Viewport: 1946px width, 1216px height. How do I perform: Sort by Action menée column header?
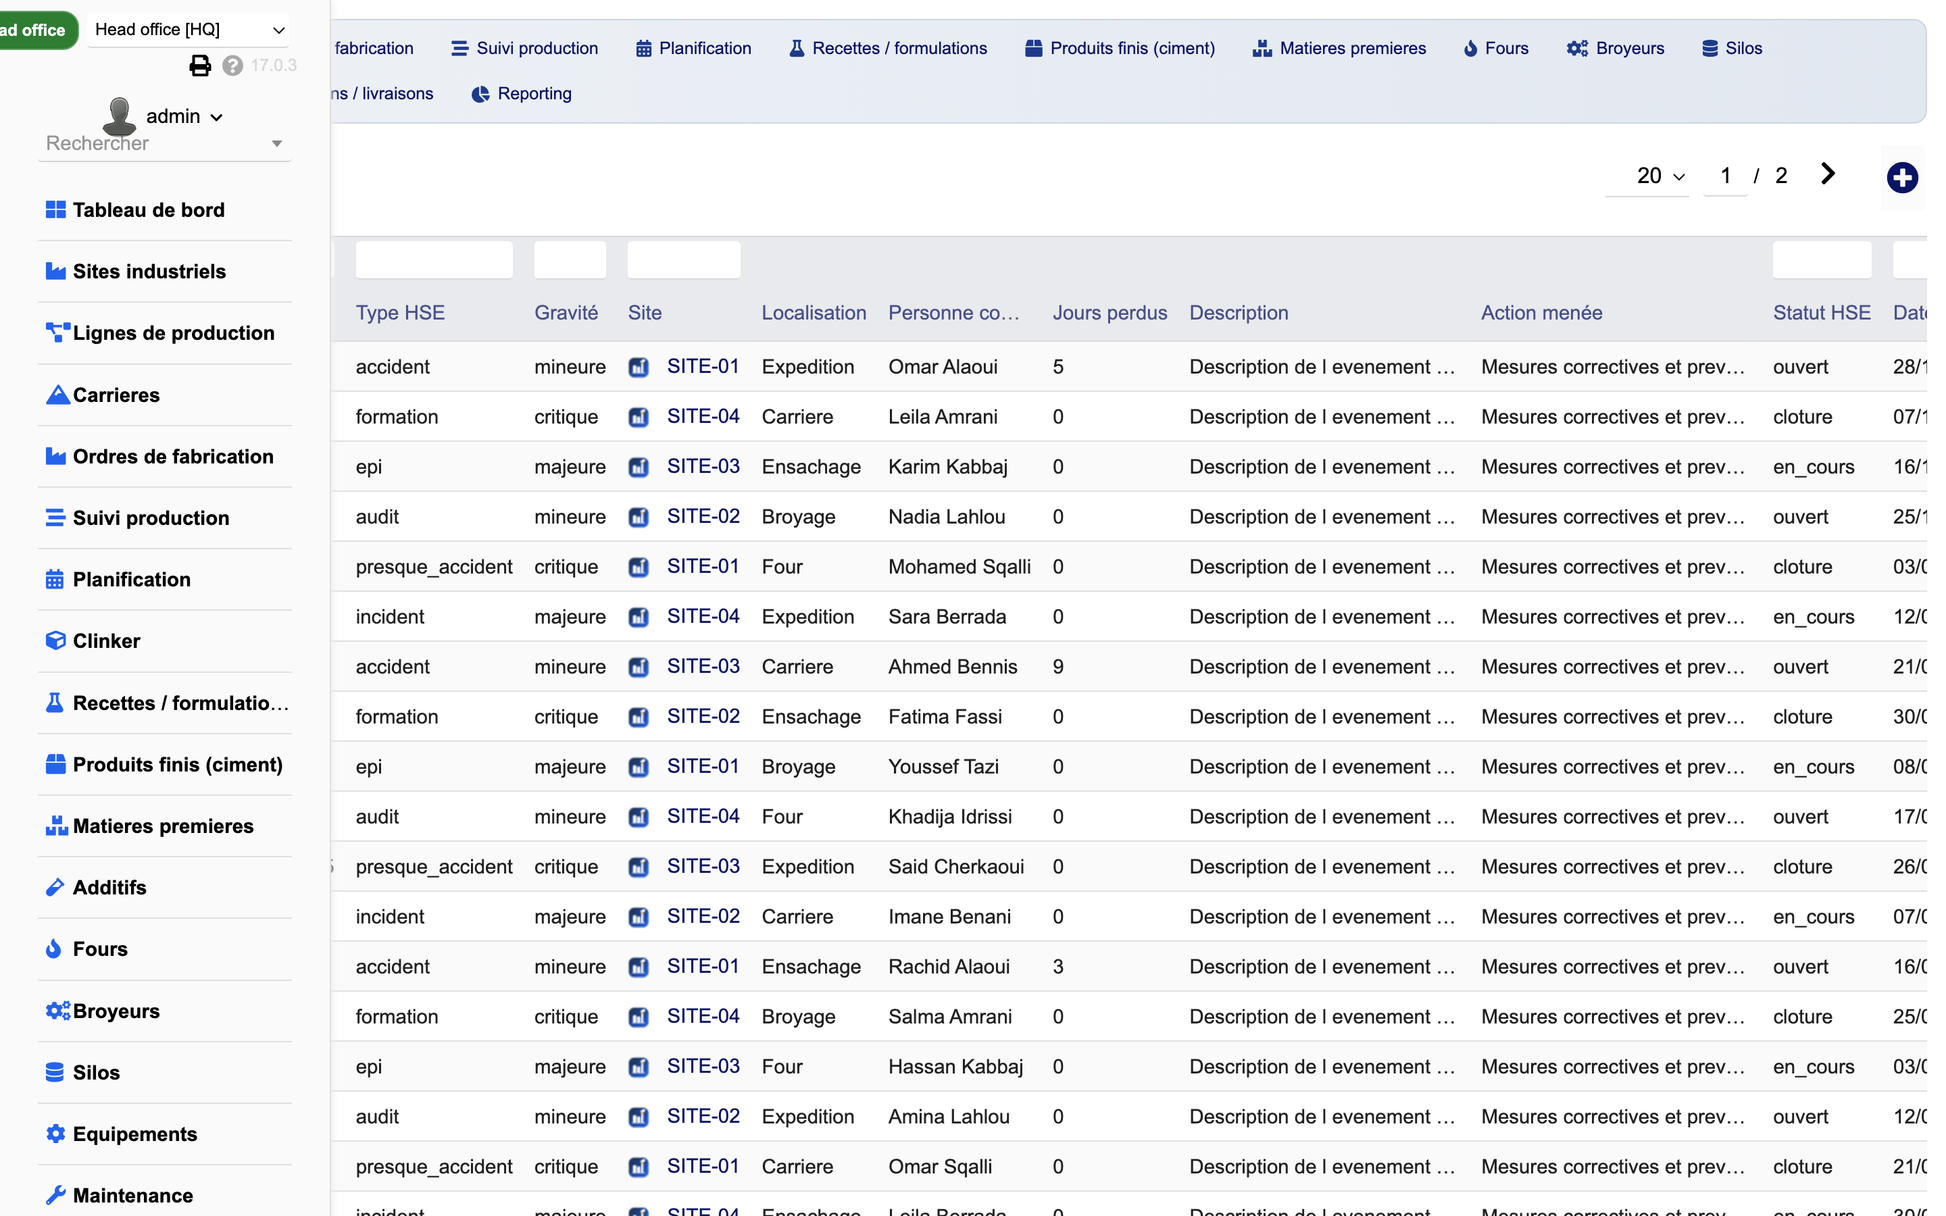pyautogui.click(x=1541, y=313)
